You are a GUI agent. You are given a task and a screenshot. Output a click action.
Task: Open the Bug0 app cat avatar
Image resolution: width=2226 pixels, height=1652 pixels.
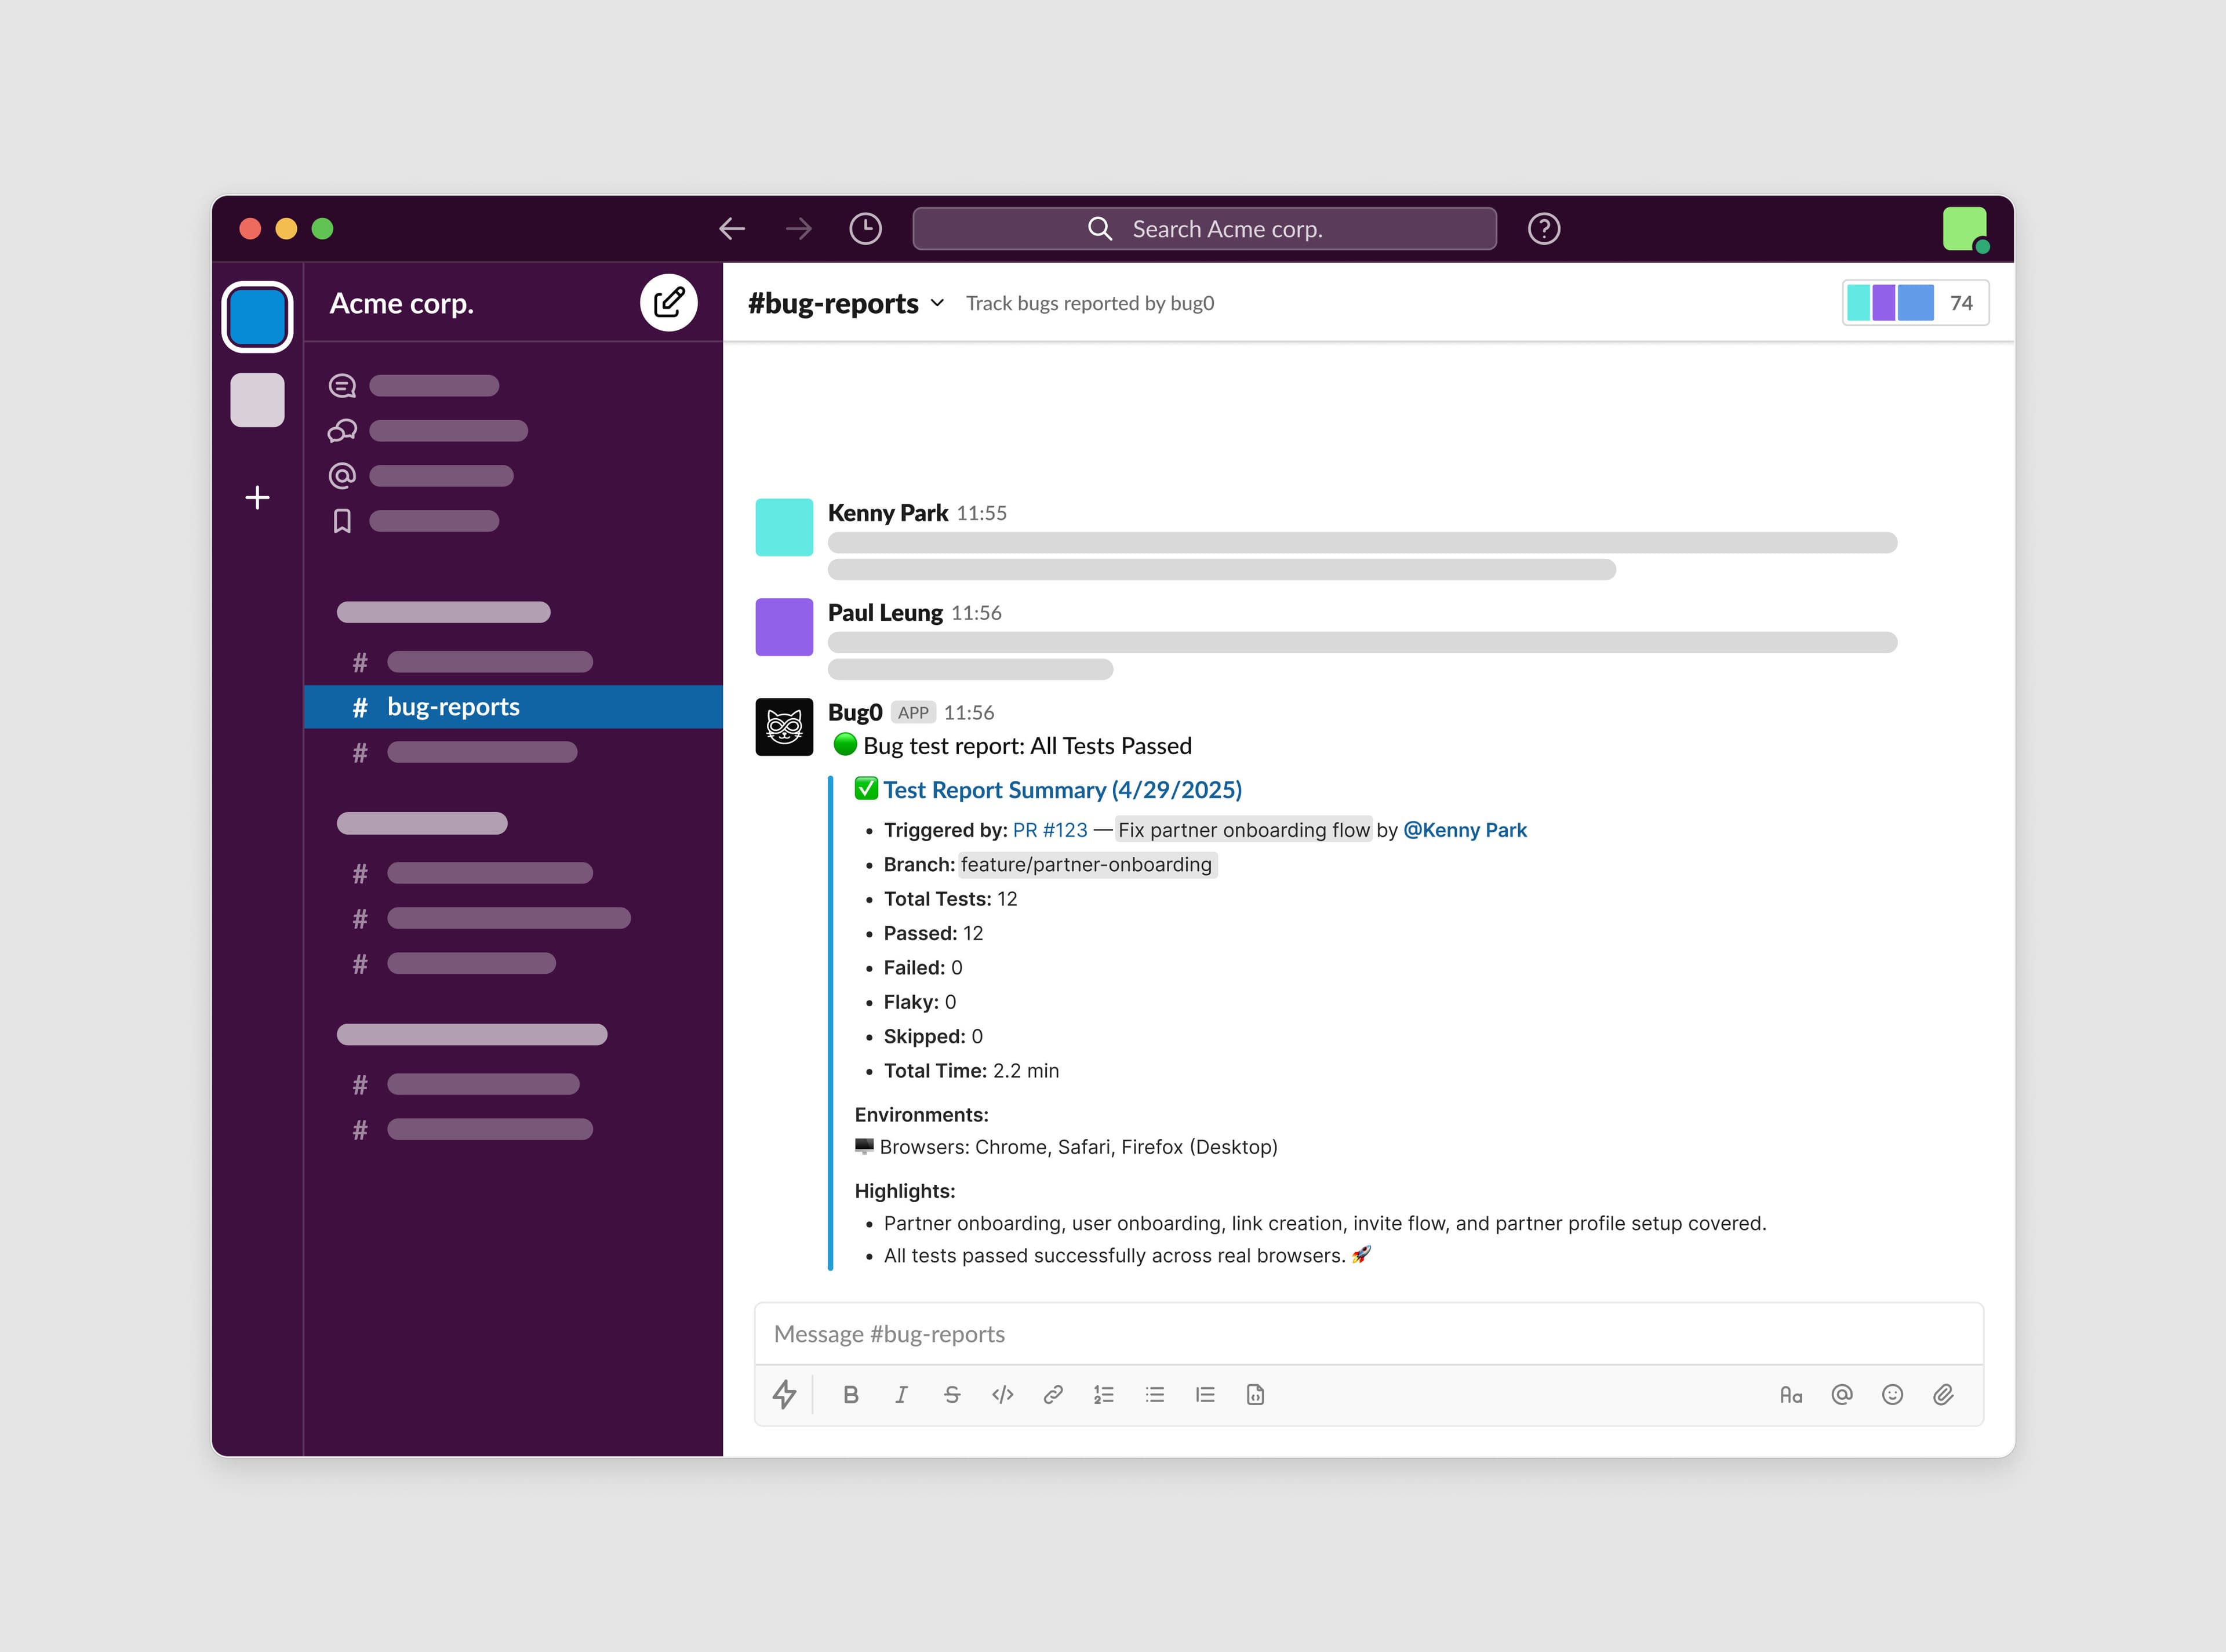click(x=784, y=727)
